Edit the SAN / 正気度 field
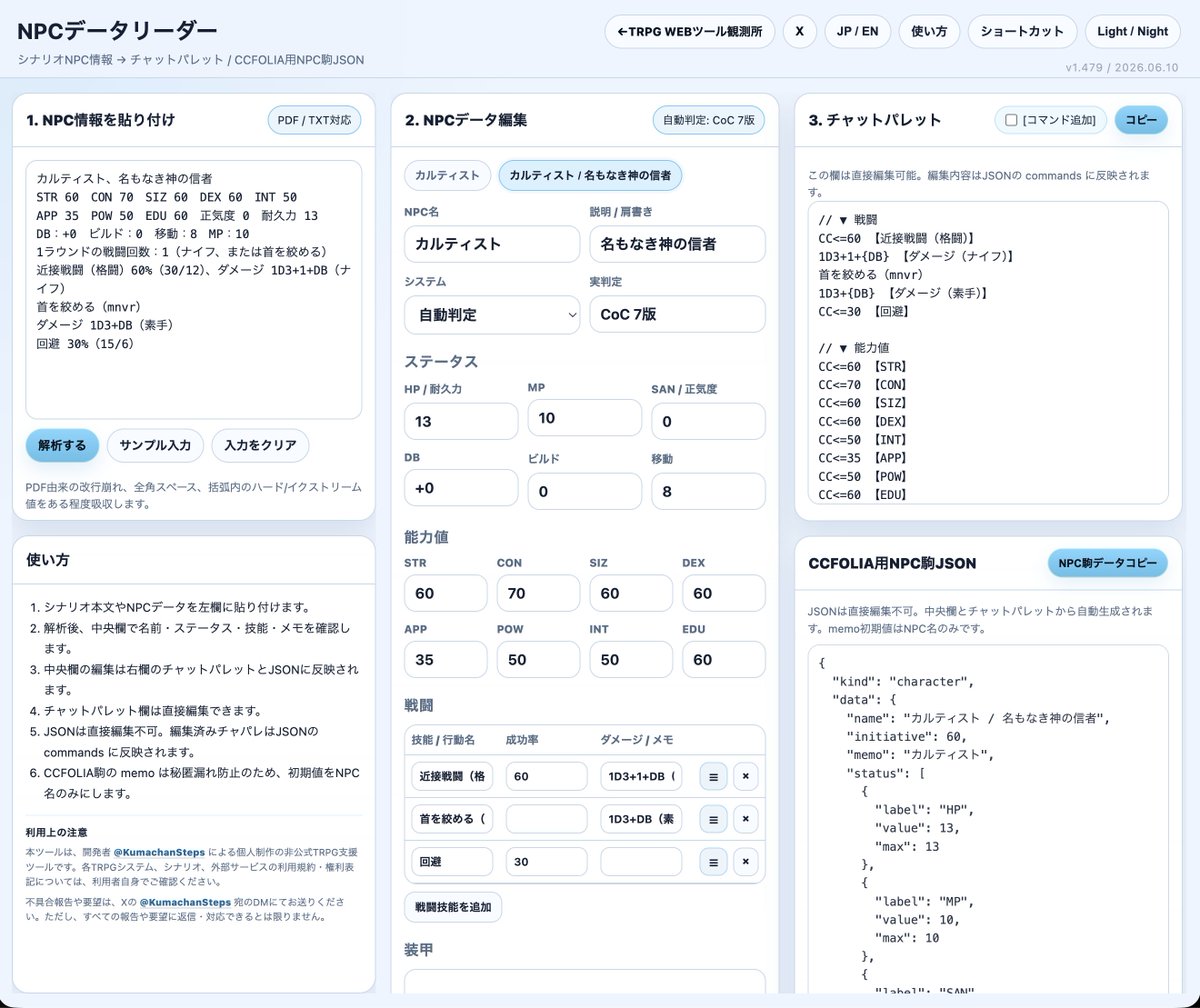Image resolution: width=1200 pixels, height=1008 pixels. coord(708,421)
